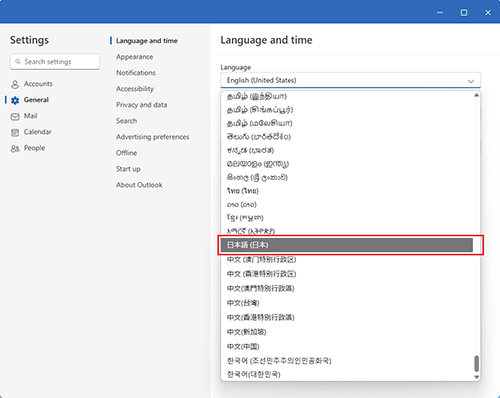The height and width of the screenshot is (398, 500).
Task: Go to Privacy and data
Action: coord(141,105)
